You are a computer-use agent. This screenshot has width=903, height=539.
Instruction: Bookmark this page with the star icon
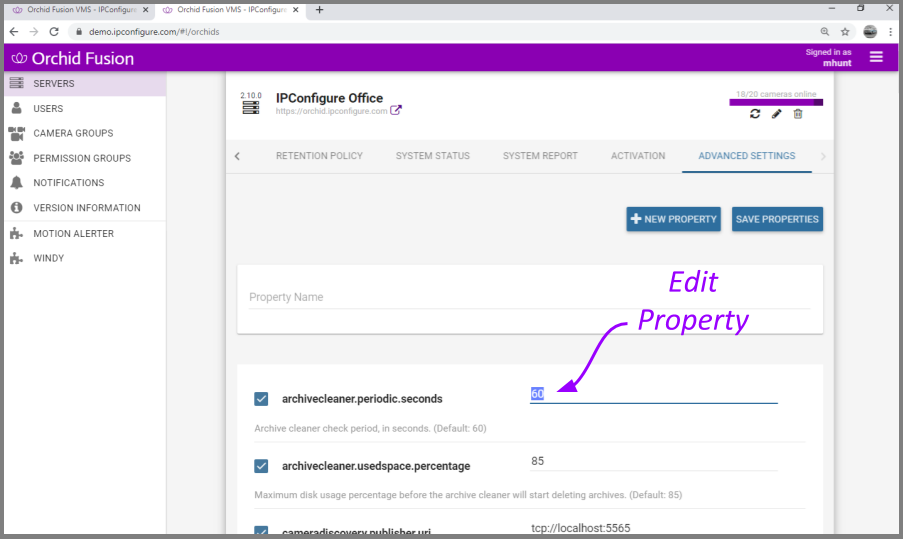click(x=845, y=32)
